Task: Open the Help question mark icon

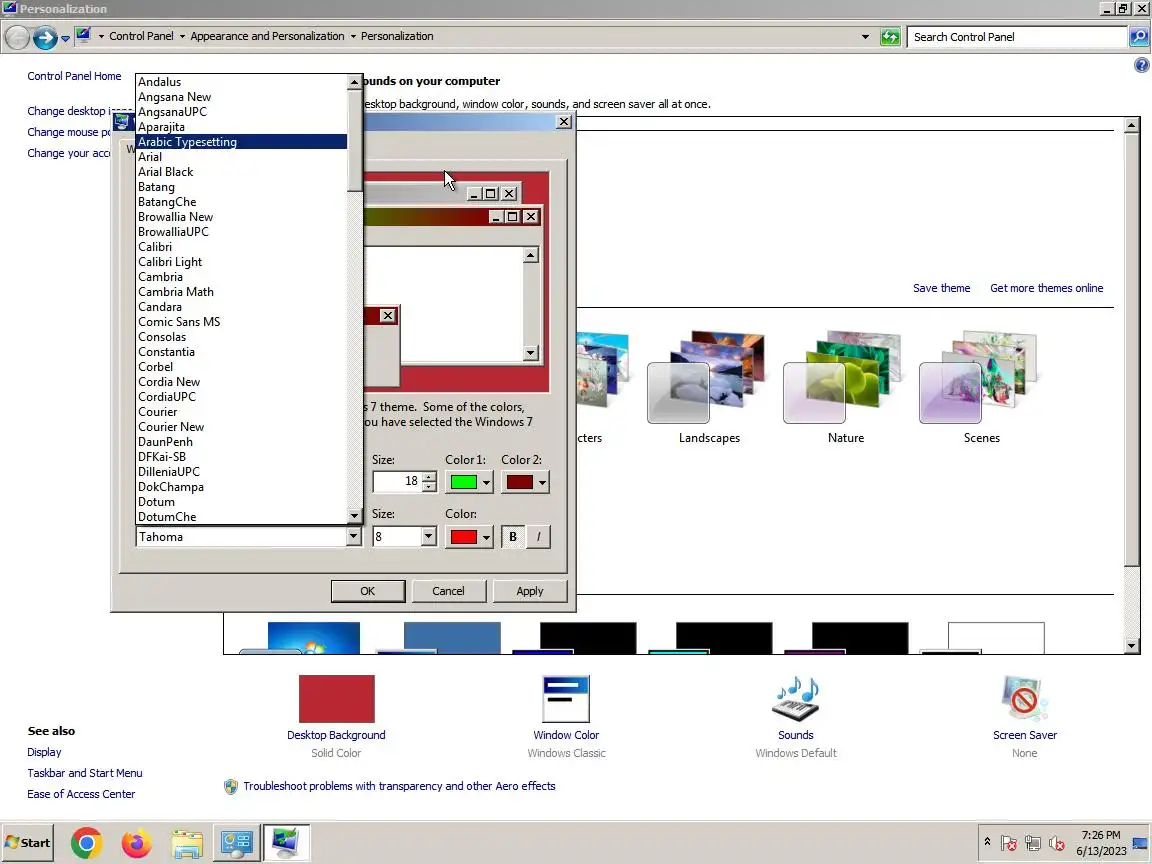Action: (1141, 65)
